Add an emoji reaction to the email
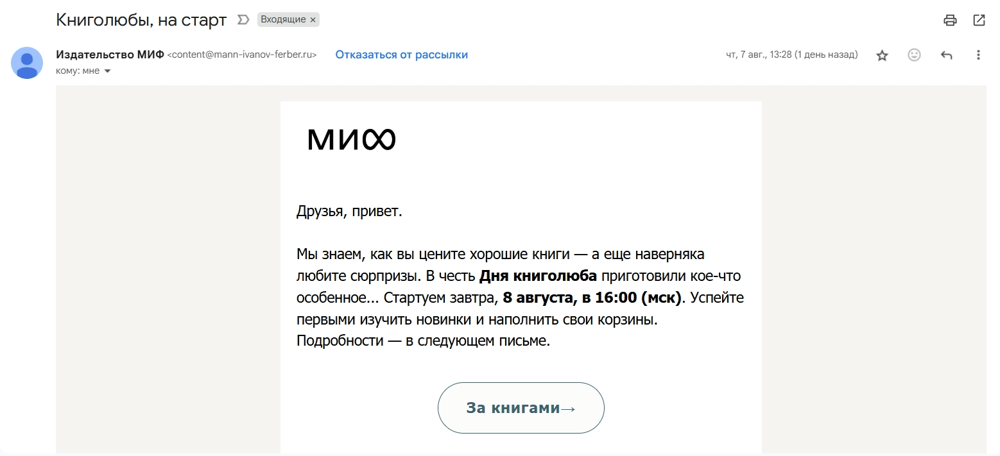 point(914,55)
